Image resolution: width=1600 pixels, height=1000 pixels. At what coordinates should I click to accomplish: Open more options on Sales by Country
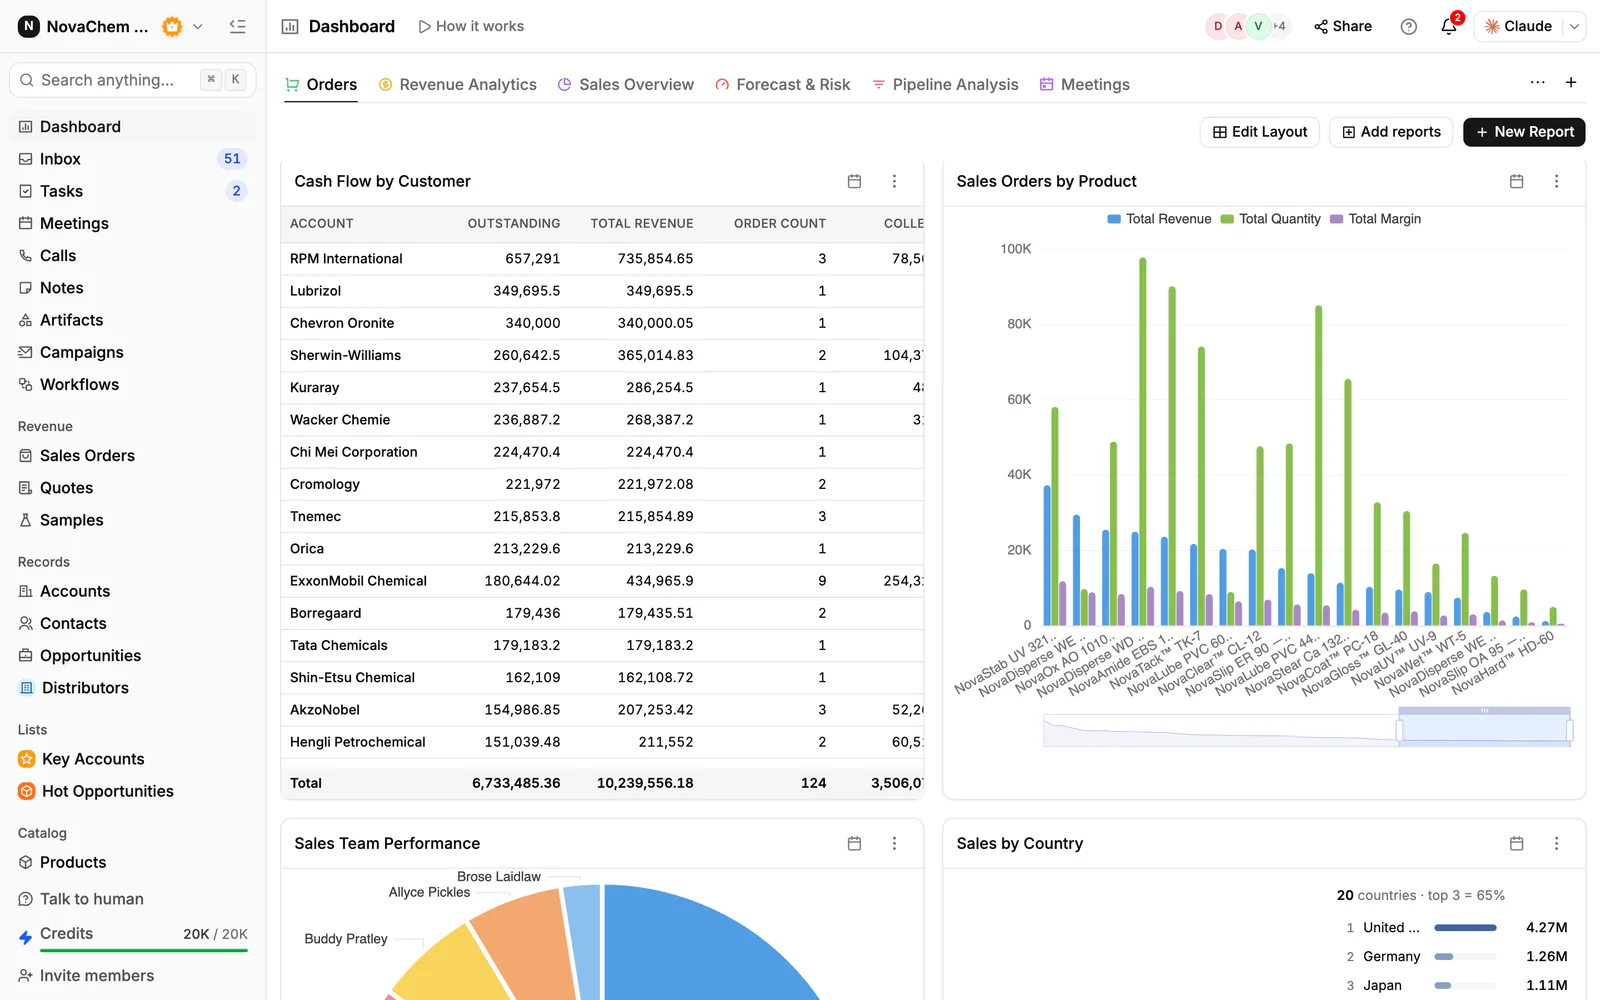tap(1556, 843)
